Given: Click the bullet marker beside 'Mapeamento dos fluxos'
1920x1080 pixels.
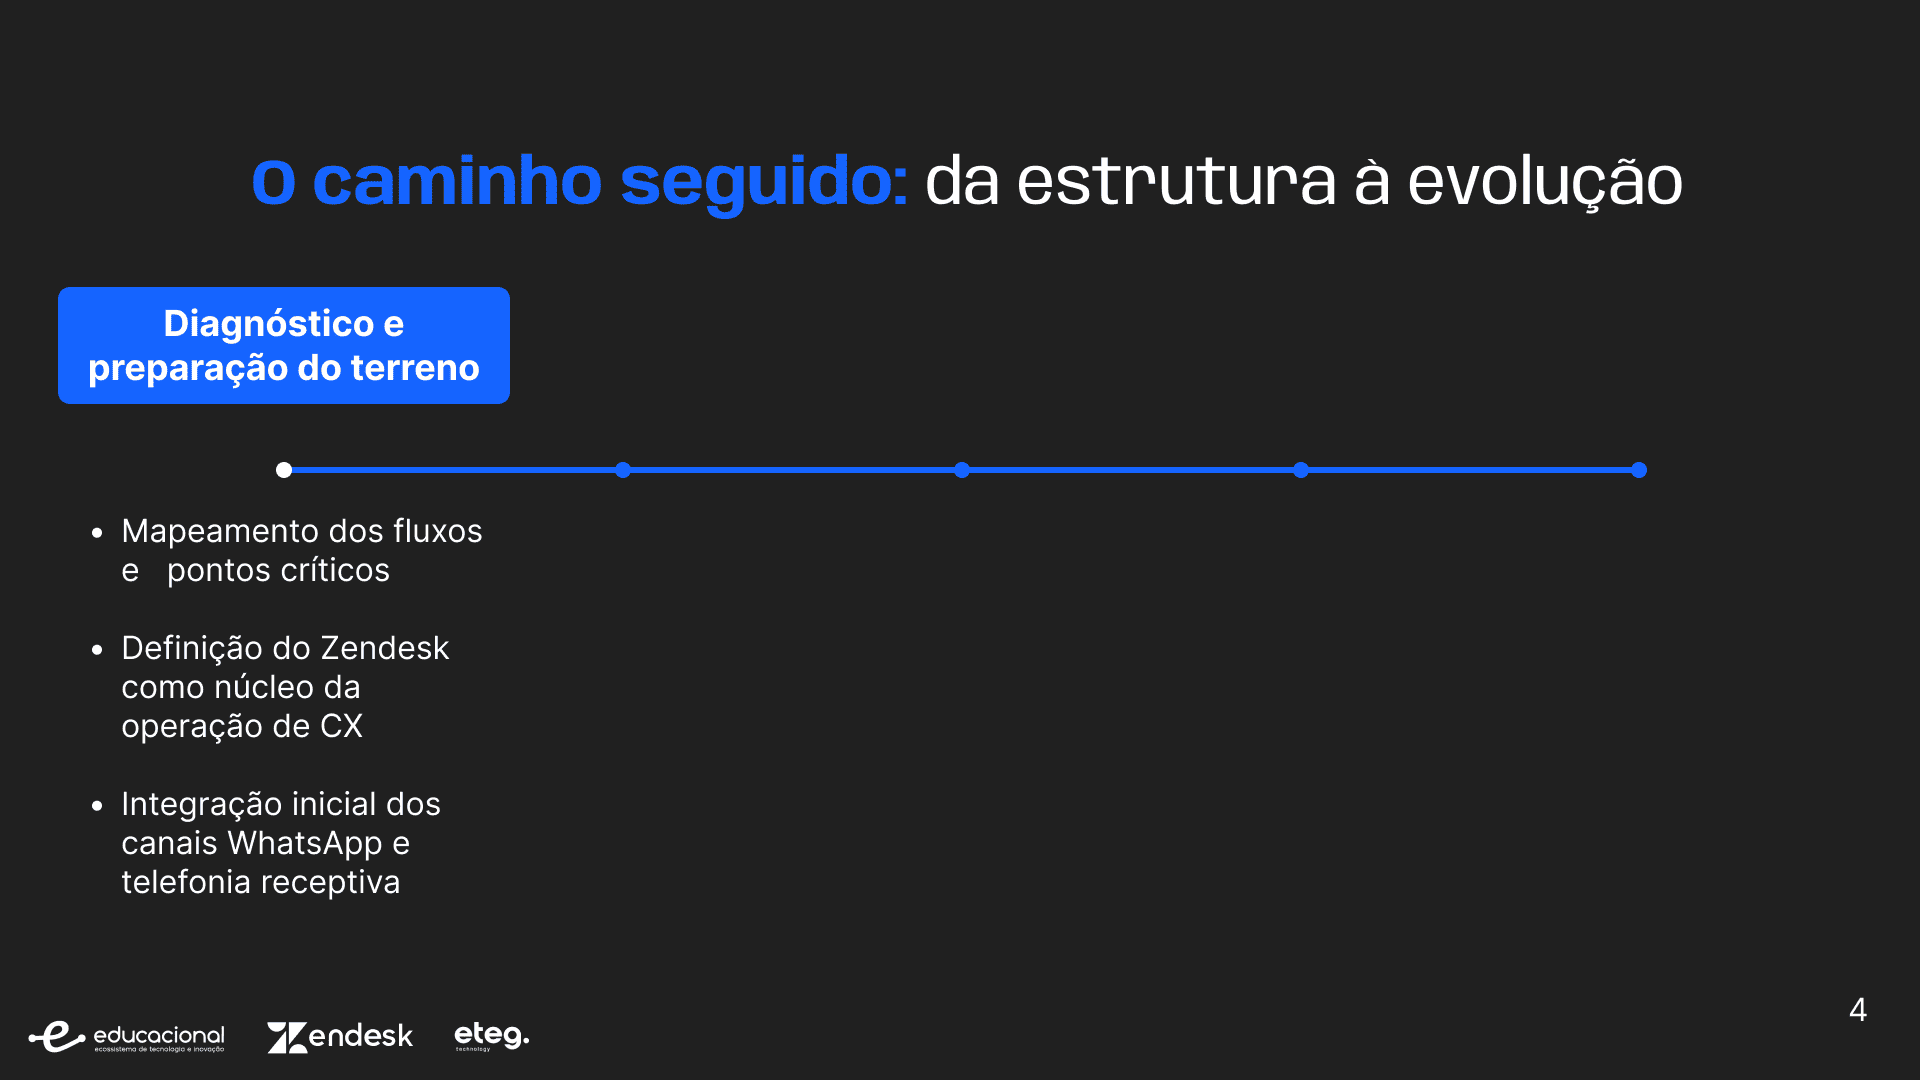Looking at the screenshot, I should coord(97,533).
